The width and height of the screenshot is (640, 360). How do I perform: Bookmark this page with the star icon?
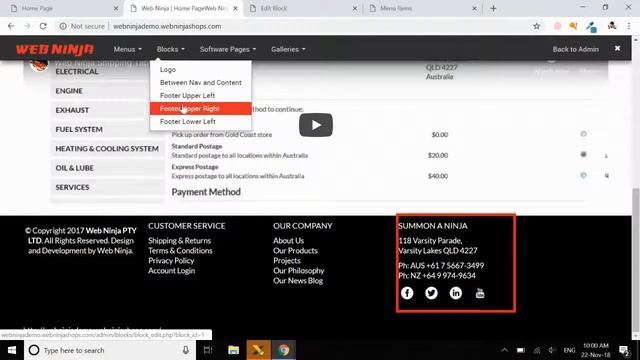(x=536, y=26)
